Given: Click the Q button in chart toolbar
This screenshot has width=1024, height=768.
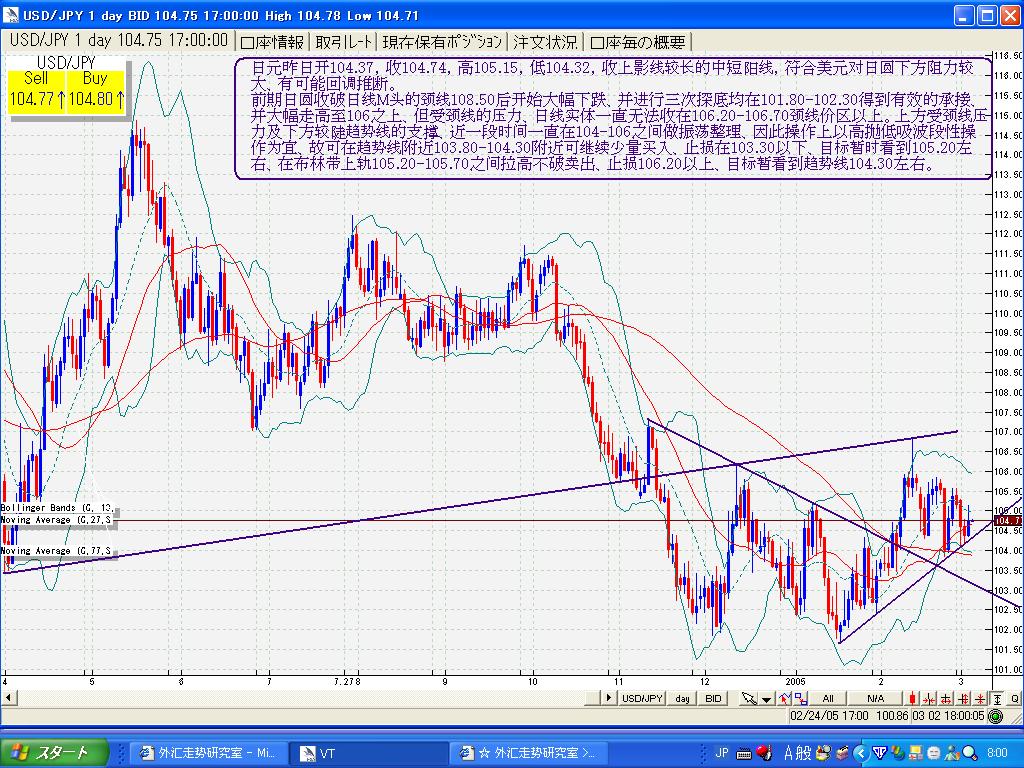Looking at the screenshot, I should [x=1014, y=698].
